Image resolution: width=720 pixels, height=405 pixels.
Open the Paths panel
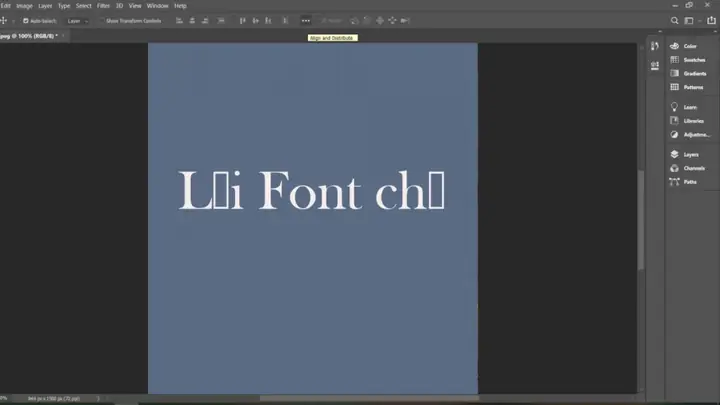(683, 182)
